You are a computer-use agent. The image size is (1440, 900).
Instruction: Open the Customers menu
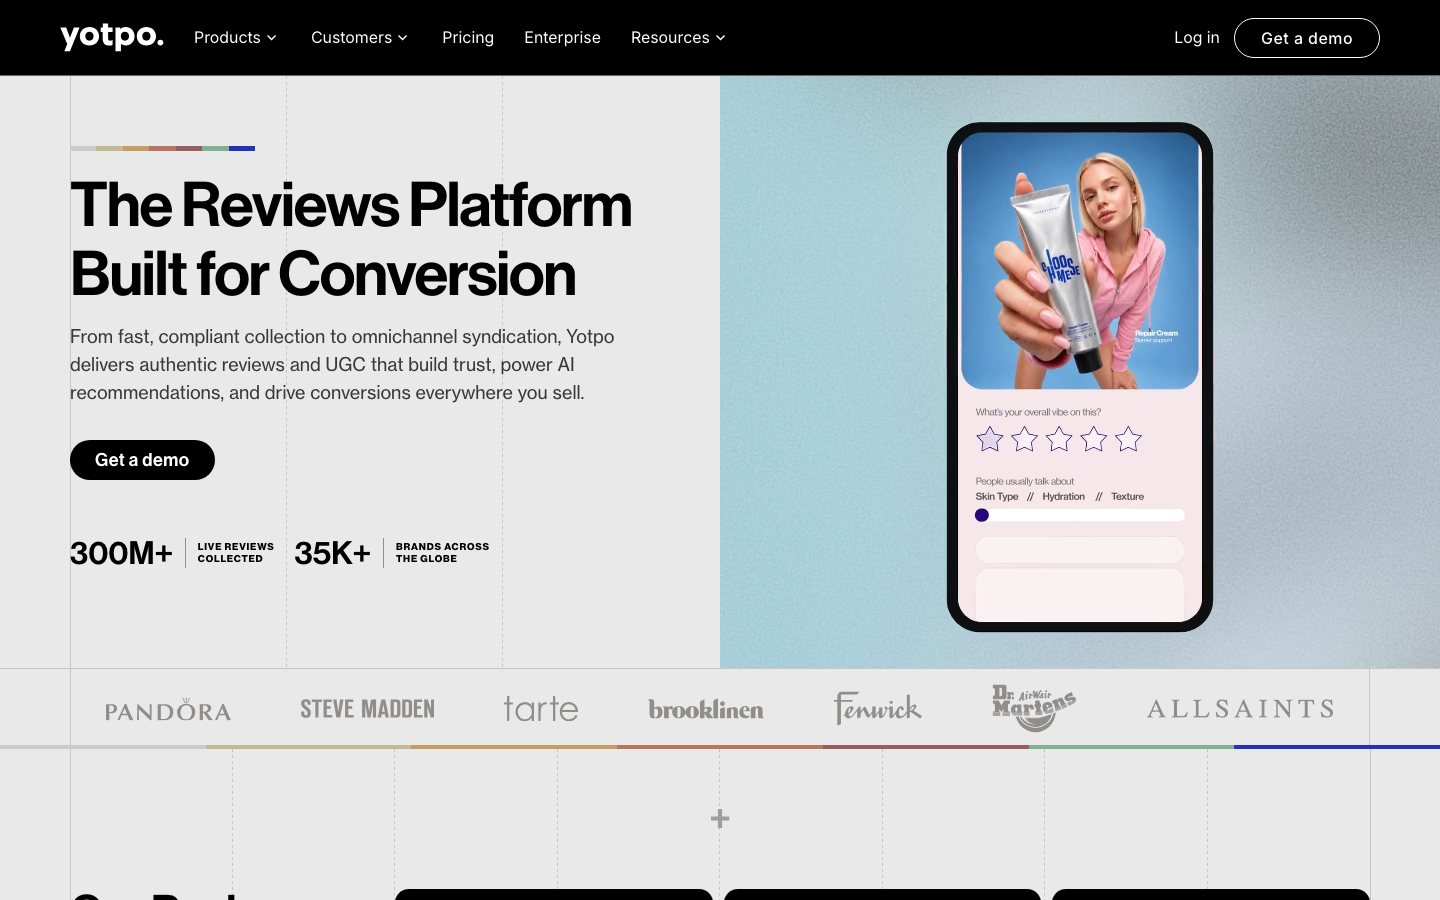pos(359,37)
